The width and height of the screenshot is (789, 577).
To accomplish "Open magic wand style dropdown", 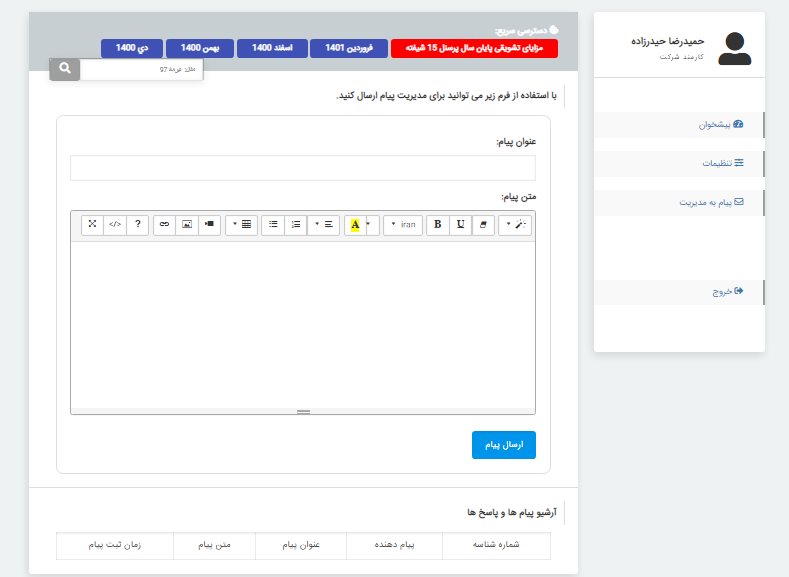I will pos(515,224).
